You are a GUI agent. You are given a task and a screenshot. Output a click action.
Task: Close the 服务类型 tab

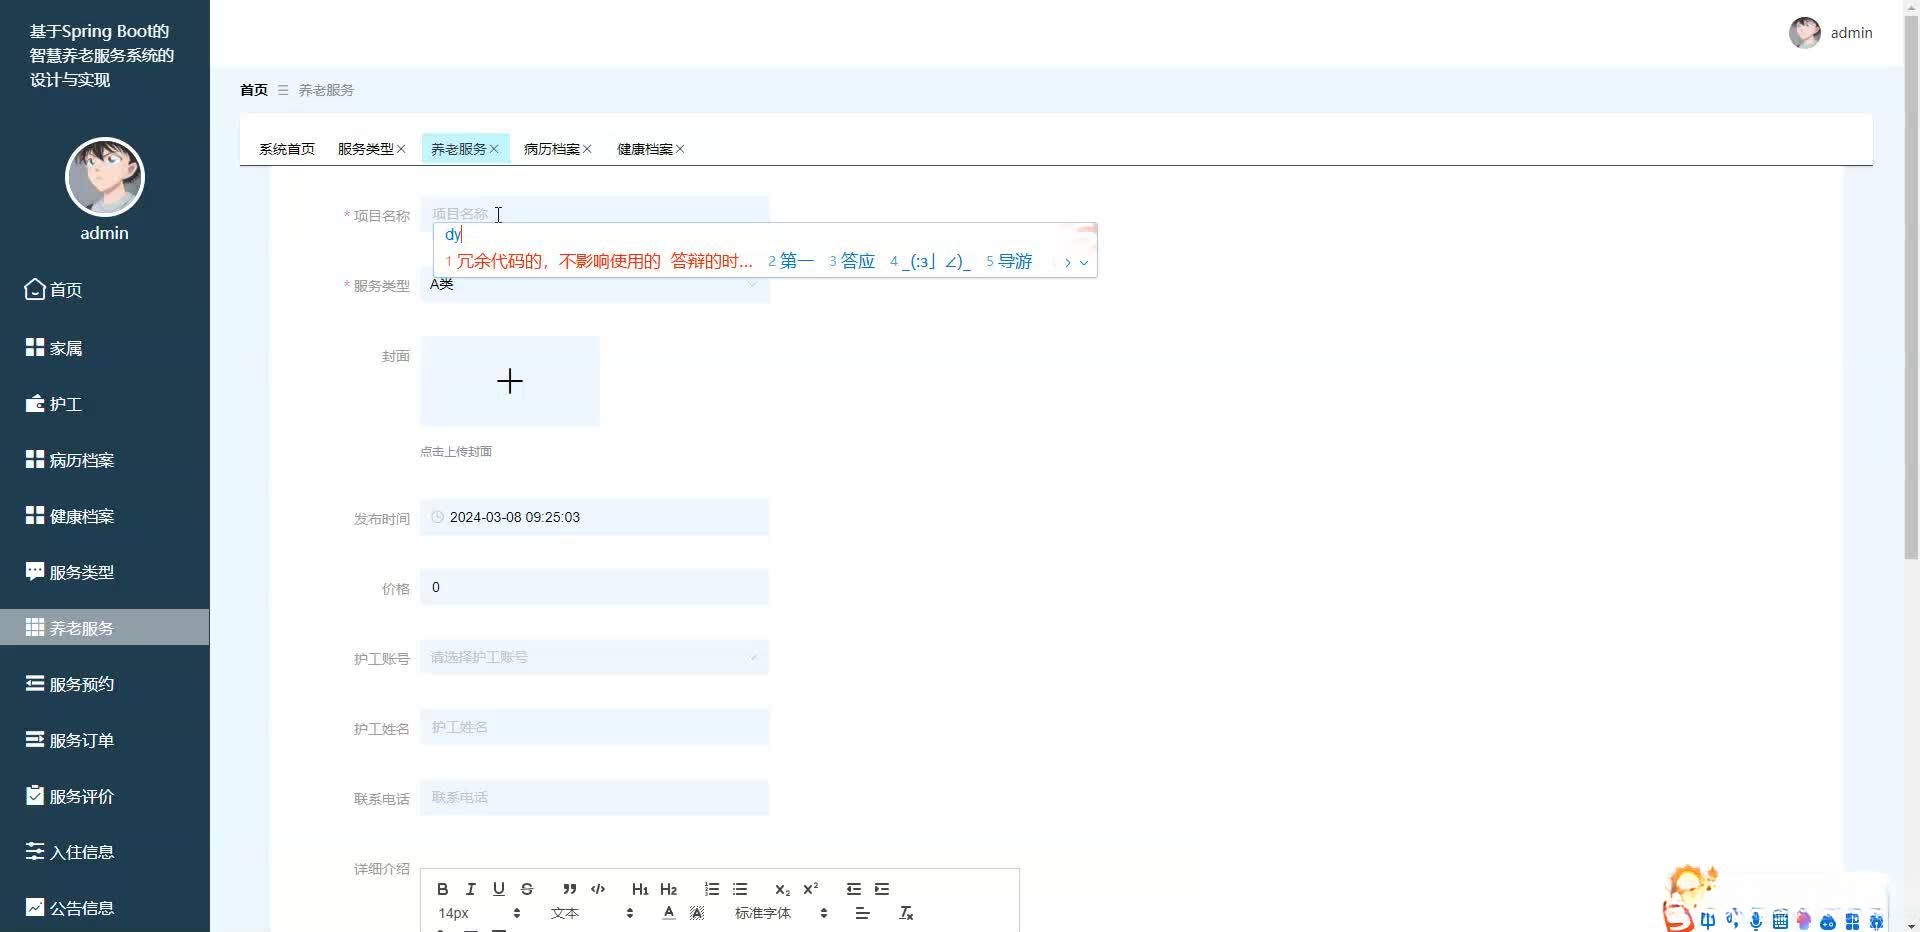[x=401, y=149]
